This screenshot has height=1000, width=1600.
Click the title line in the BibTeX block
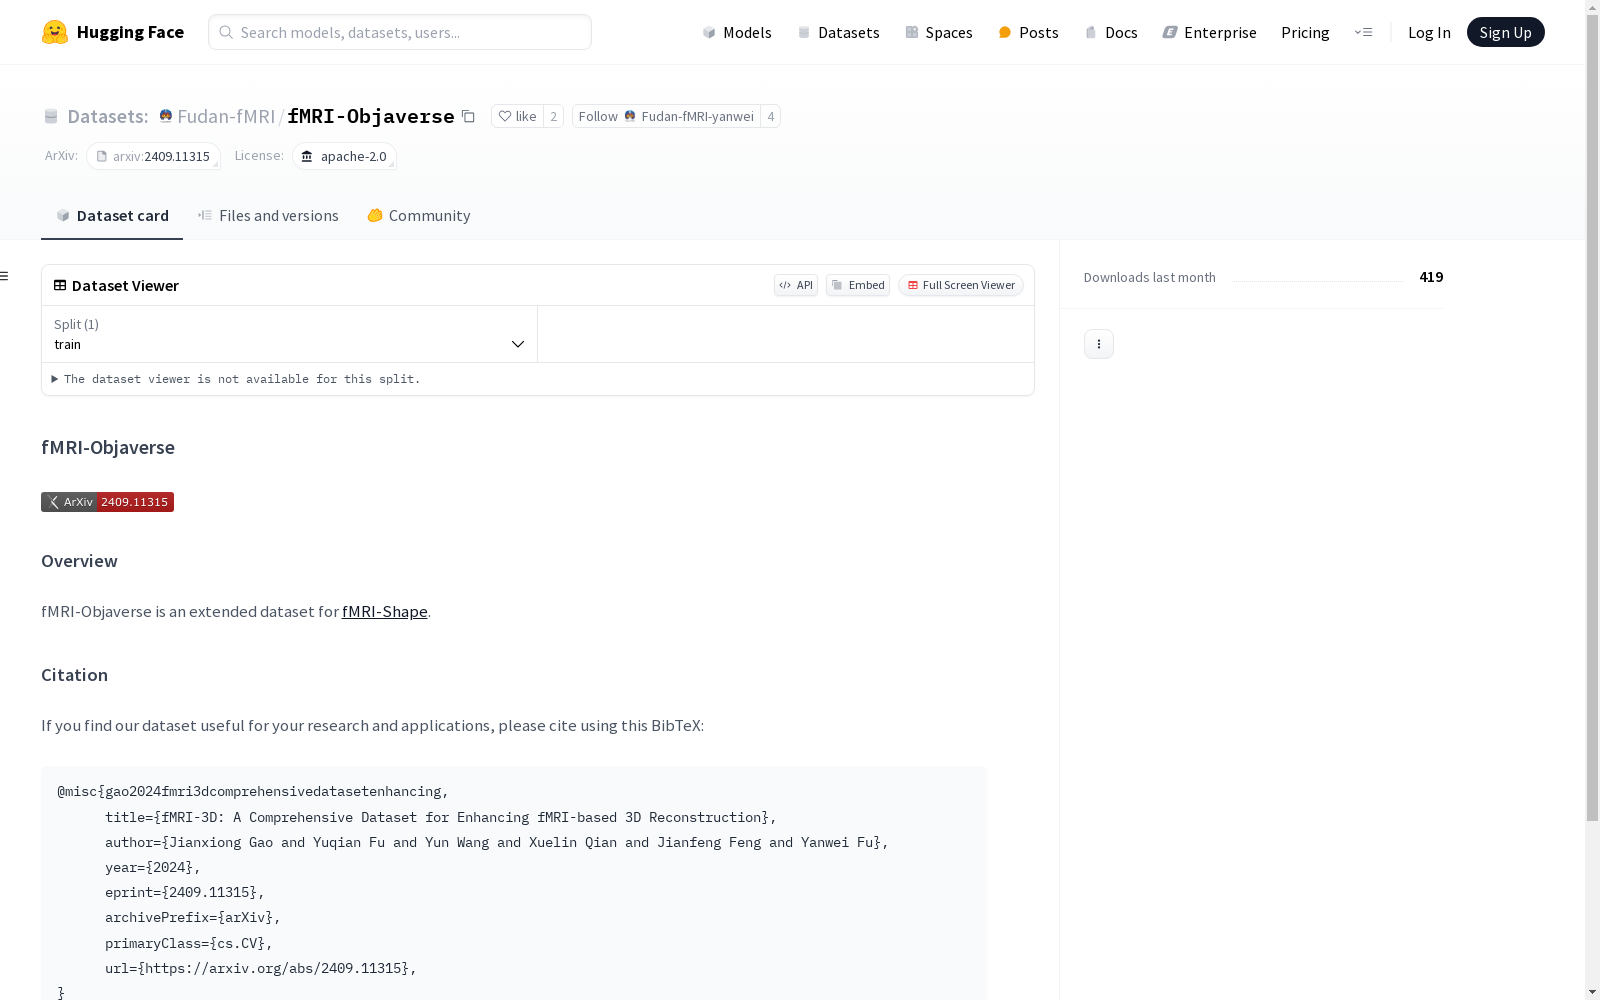tap(440, 817)
